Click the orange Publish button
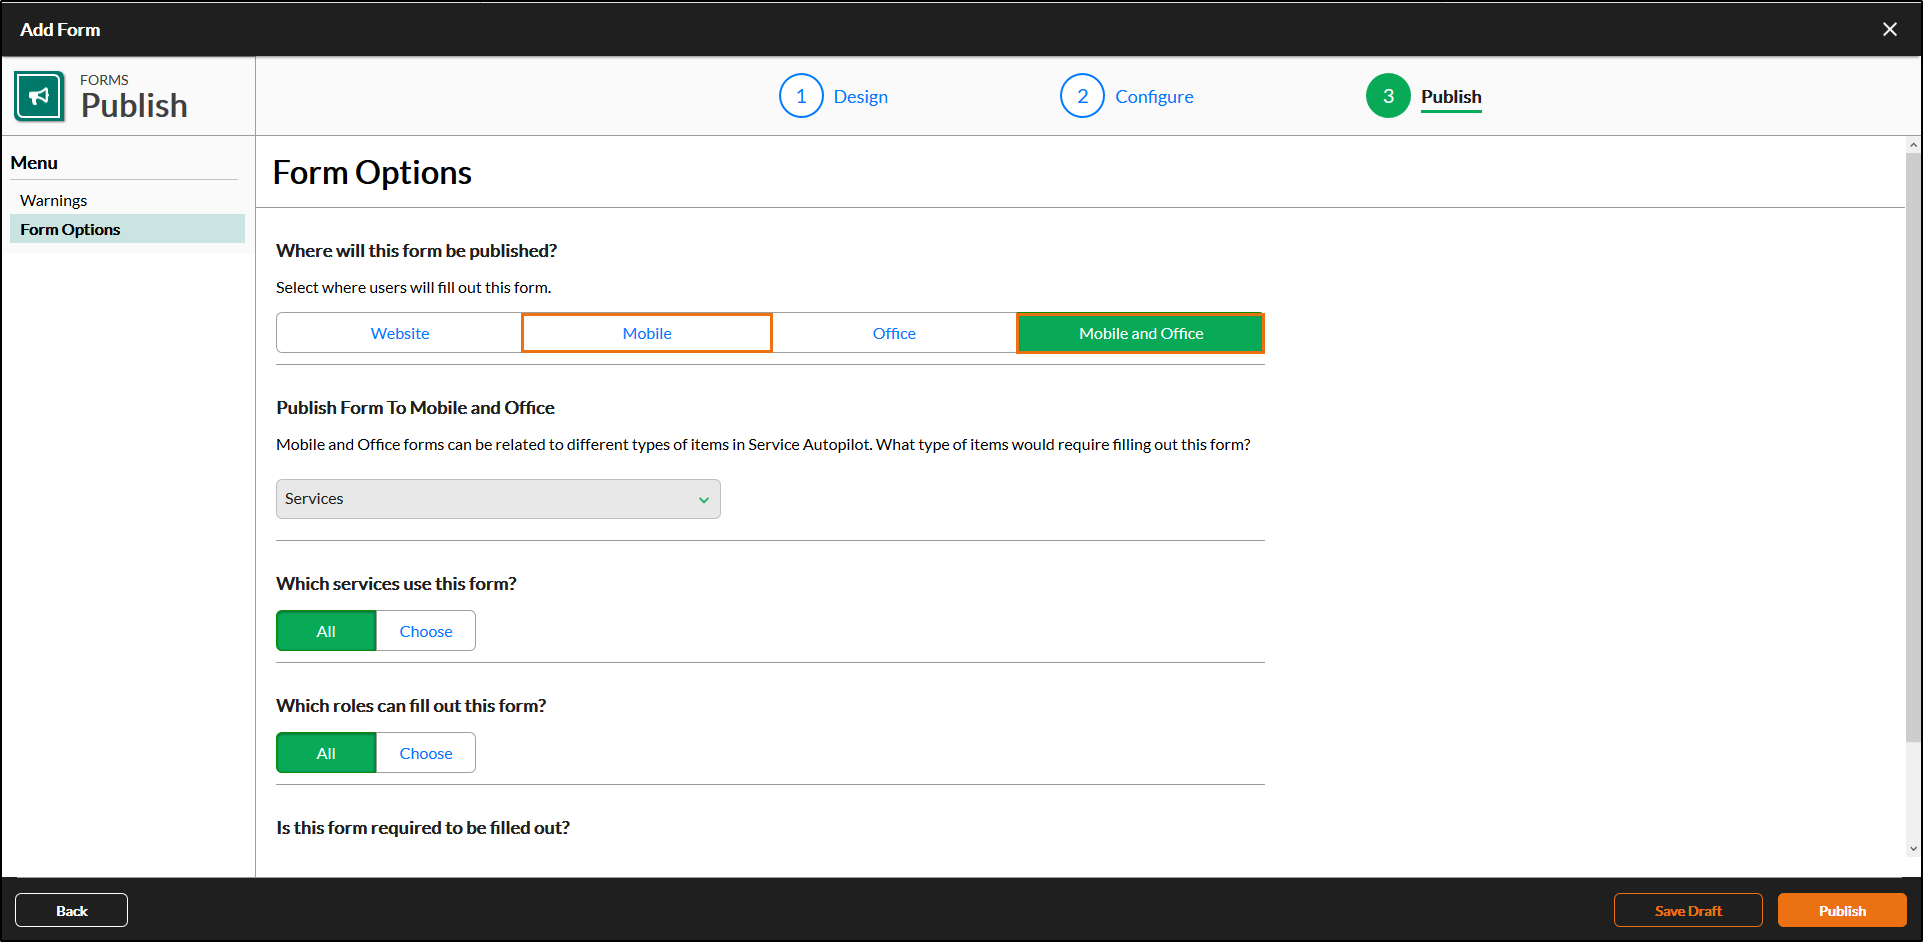Image resolution: width=1923 pixels, height=942 pixels. pyautogui.click(x=1842, y=910)
